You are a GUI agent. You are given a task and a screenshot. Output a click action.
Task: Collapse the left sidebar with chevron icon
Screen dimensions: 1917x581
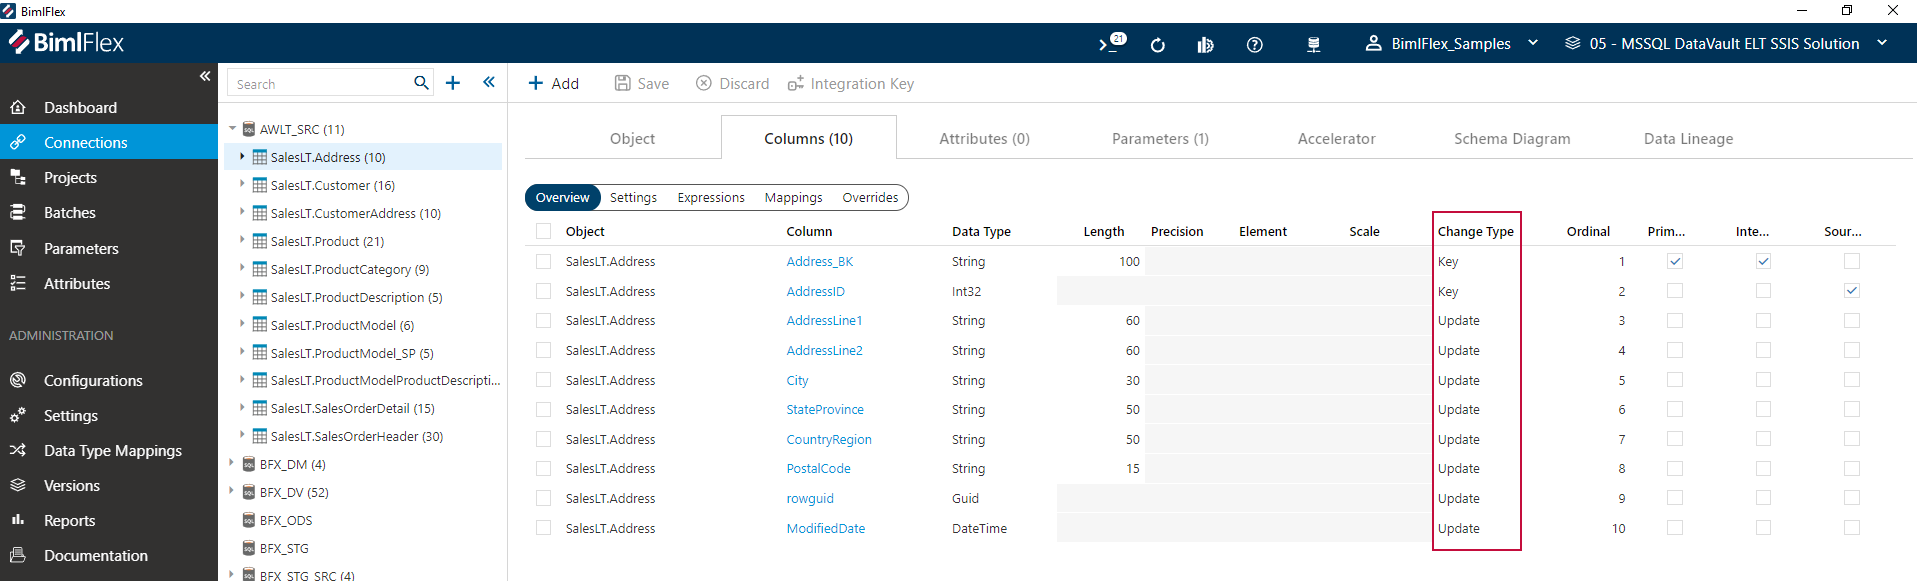coord(204,76)
